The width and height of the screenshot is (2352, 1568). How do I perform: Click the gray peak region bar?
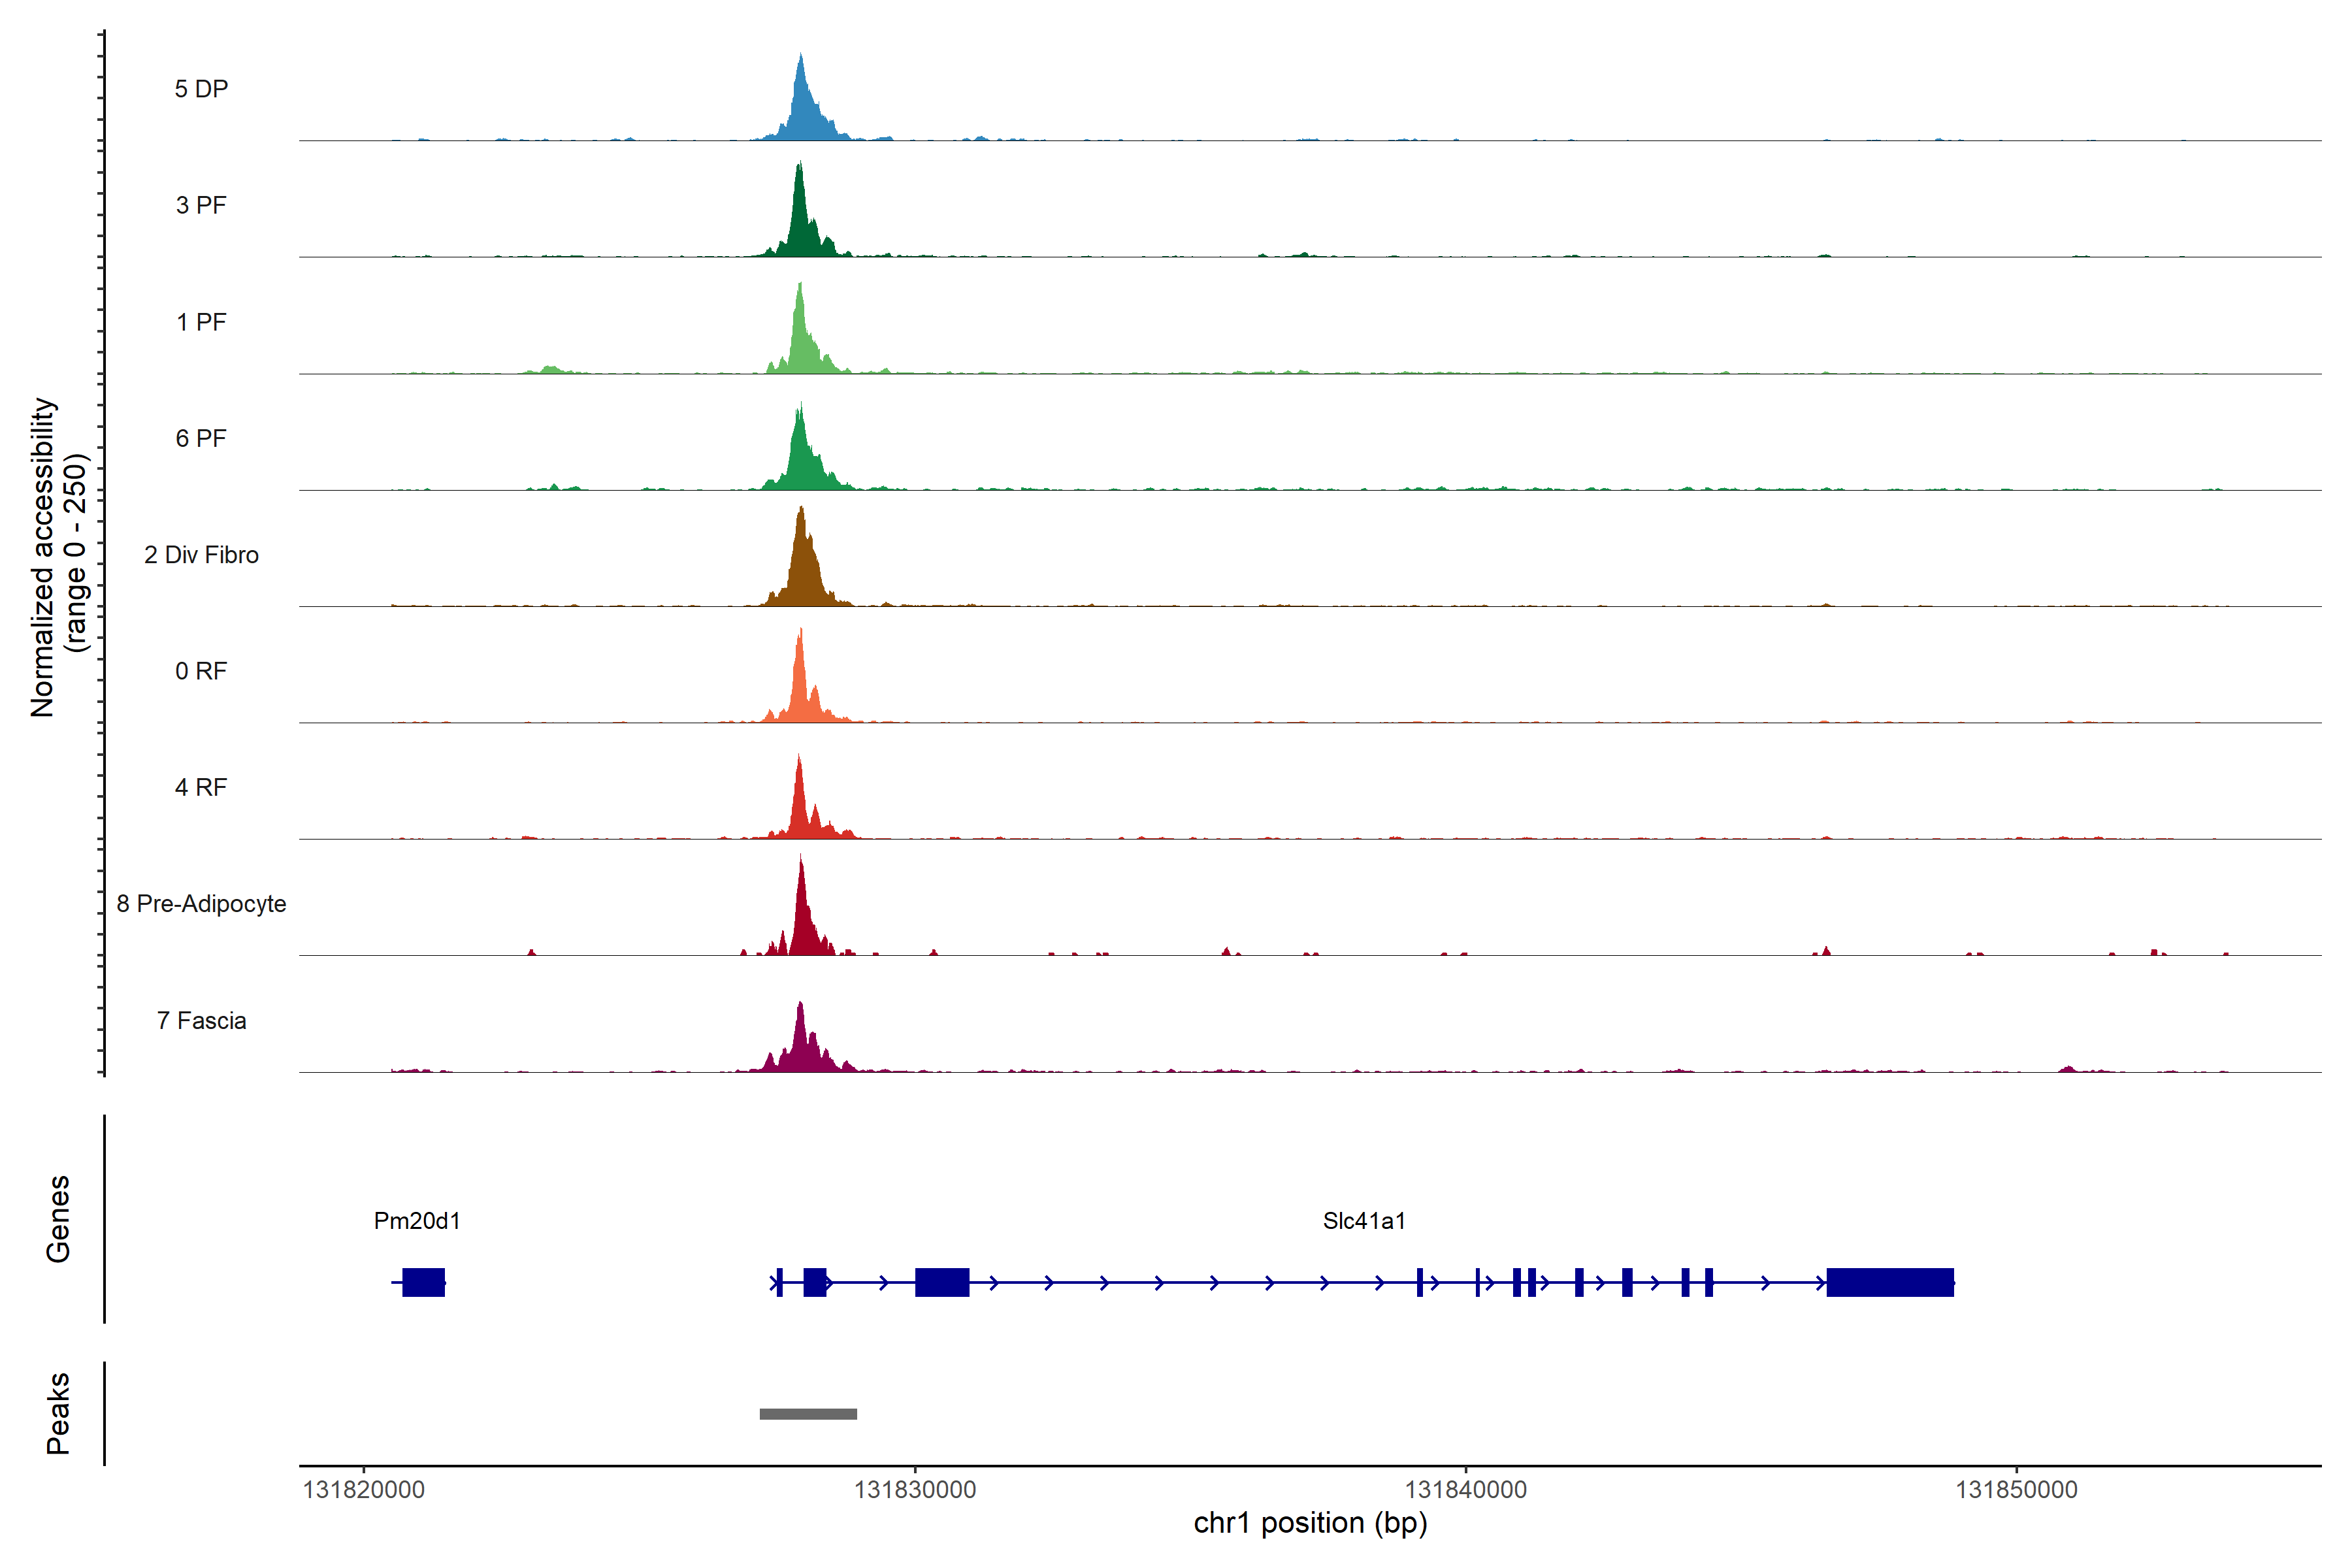point(808,1414)
